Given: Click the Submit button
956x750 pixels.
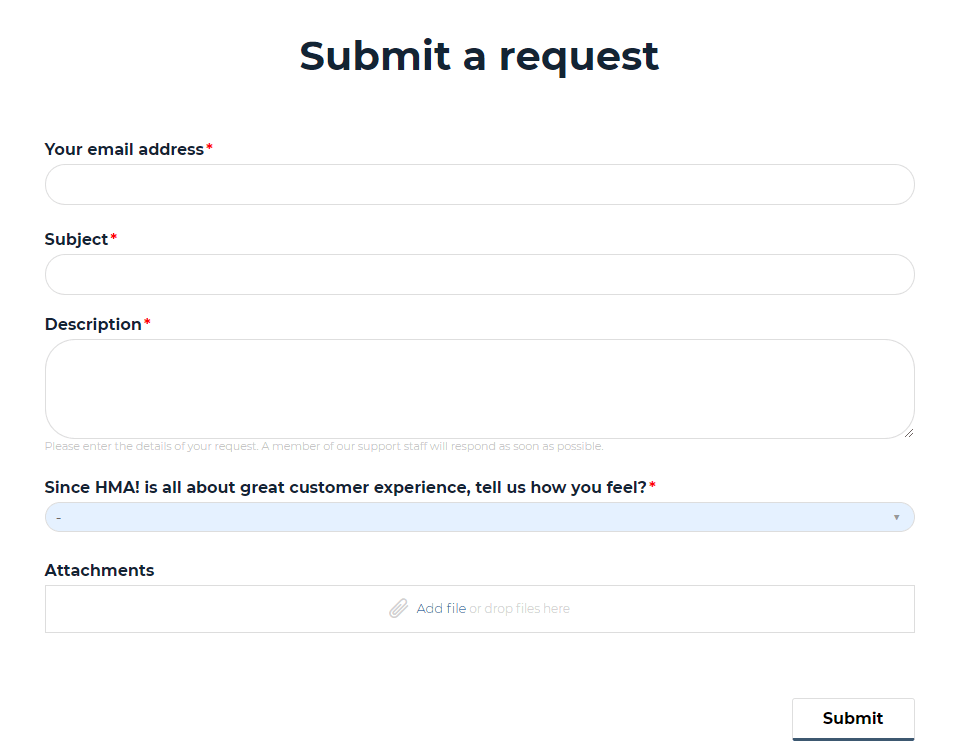Looking at the screenshot, I should pos(853,719).
